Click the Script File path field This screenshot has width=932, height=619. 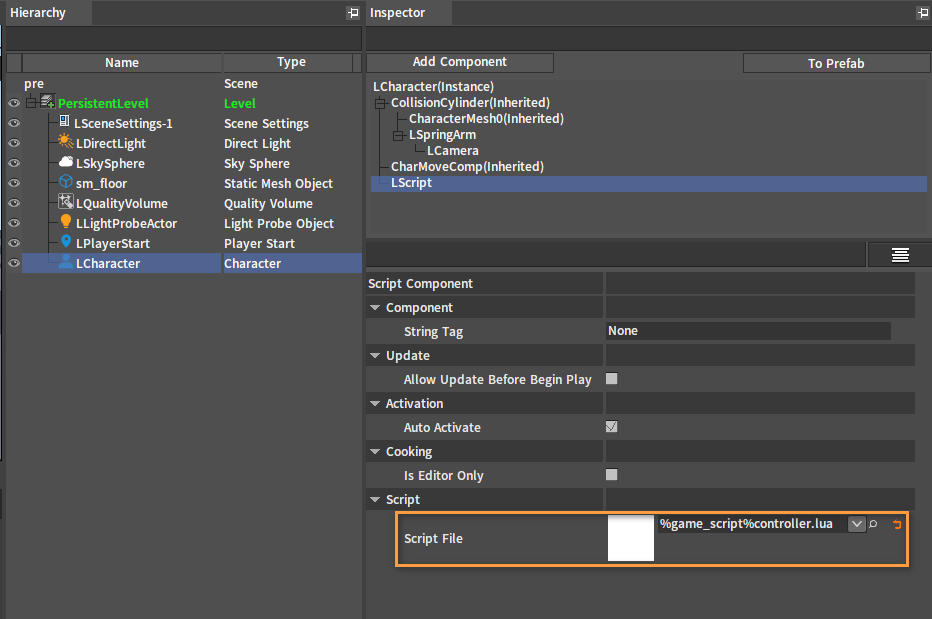coord(752,524)
